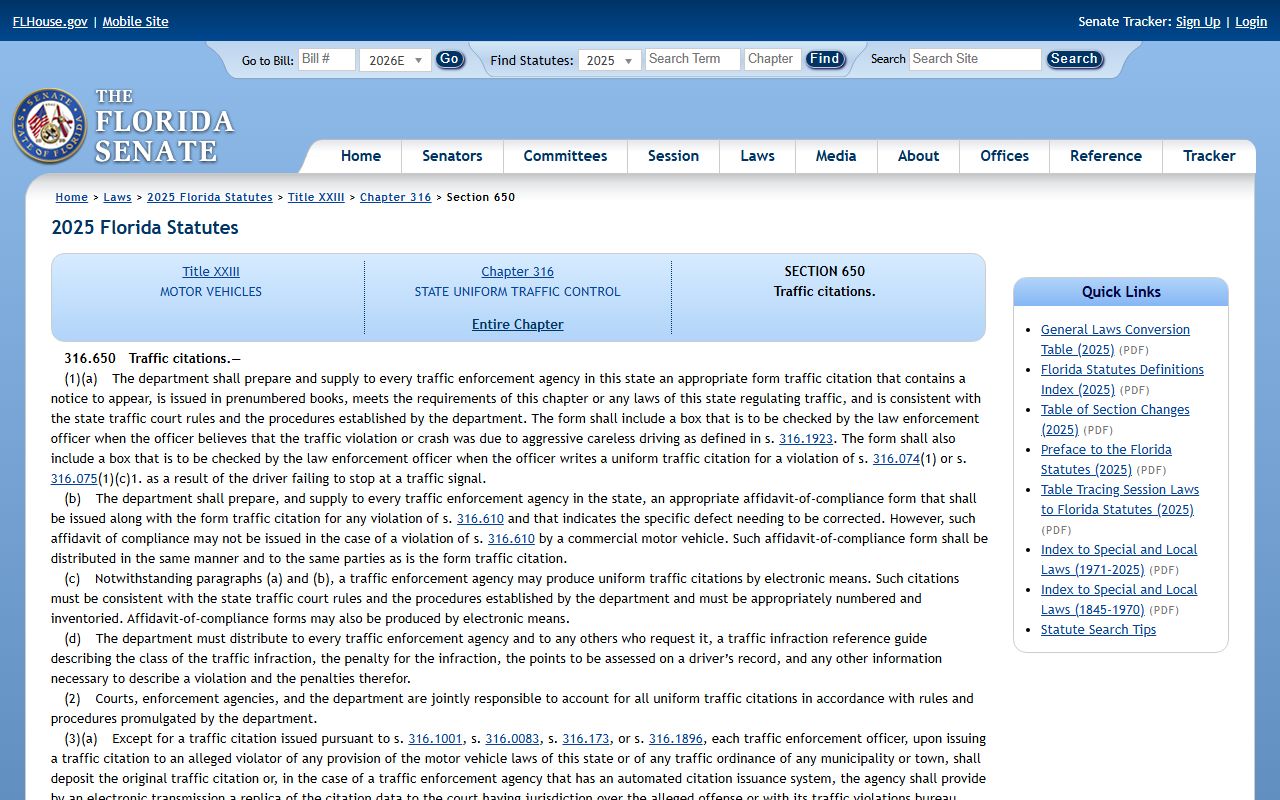This screenshot has height=800, width=1280.
Task: Open statute reference 316.074 link
Action: 896,458
